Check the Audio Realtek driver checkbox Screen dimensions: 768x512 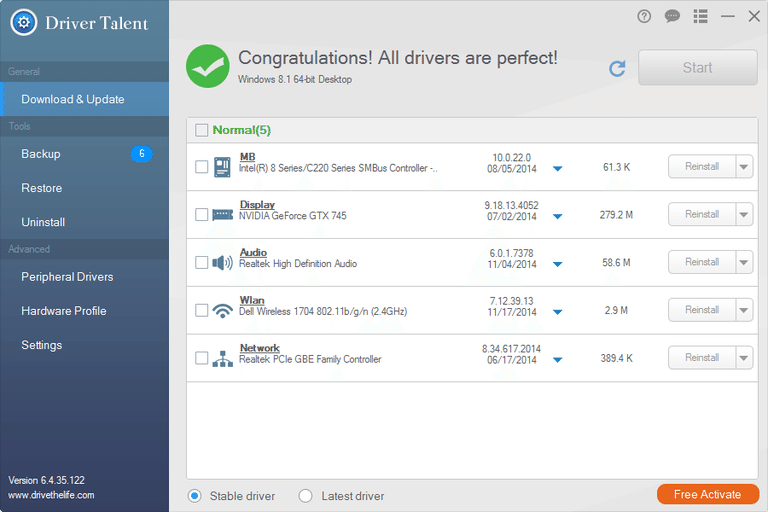pyautogui.click(x=201, y=263)
